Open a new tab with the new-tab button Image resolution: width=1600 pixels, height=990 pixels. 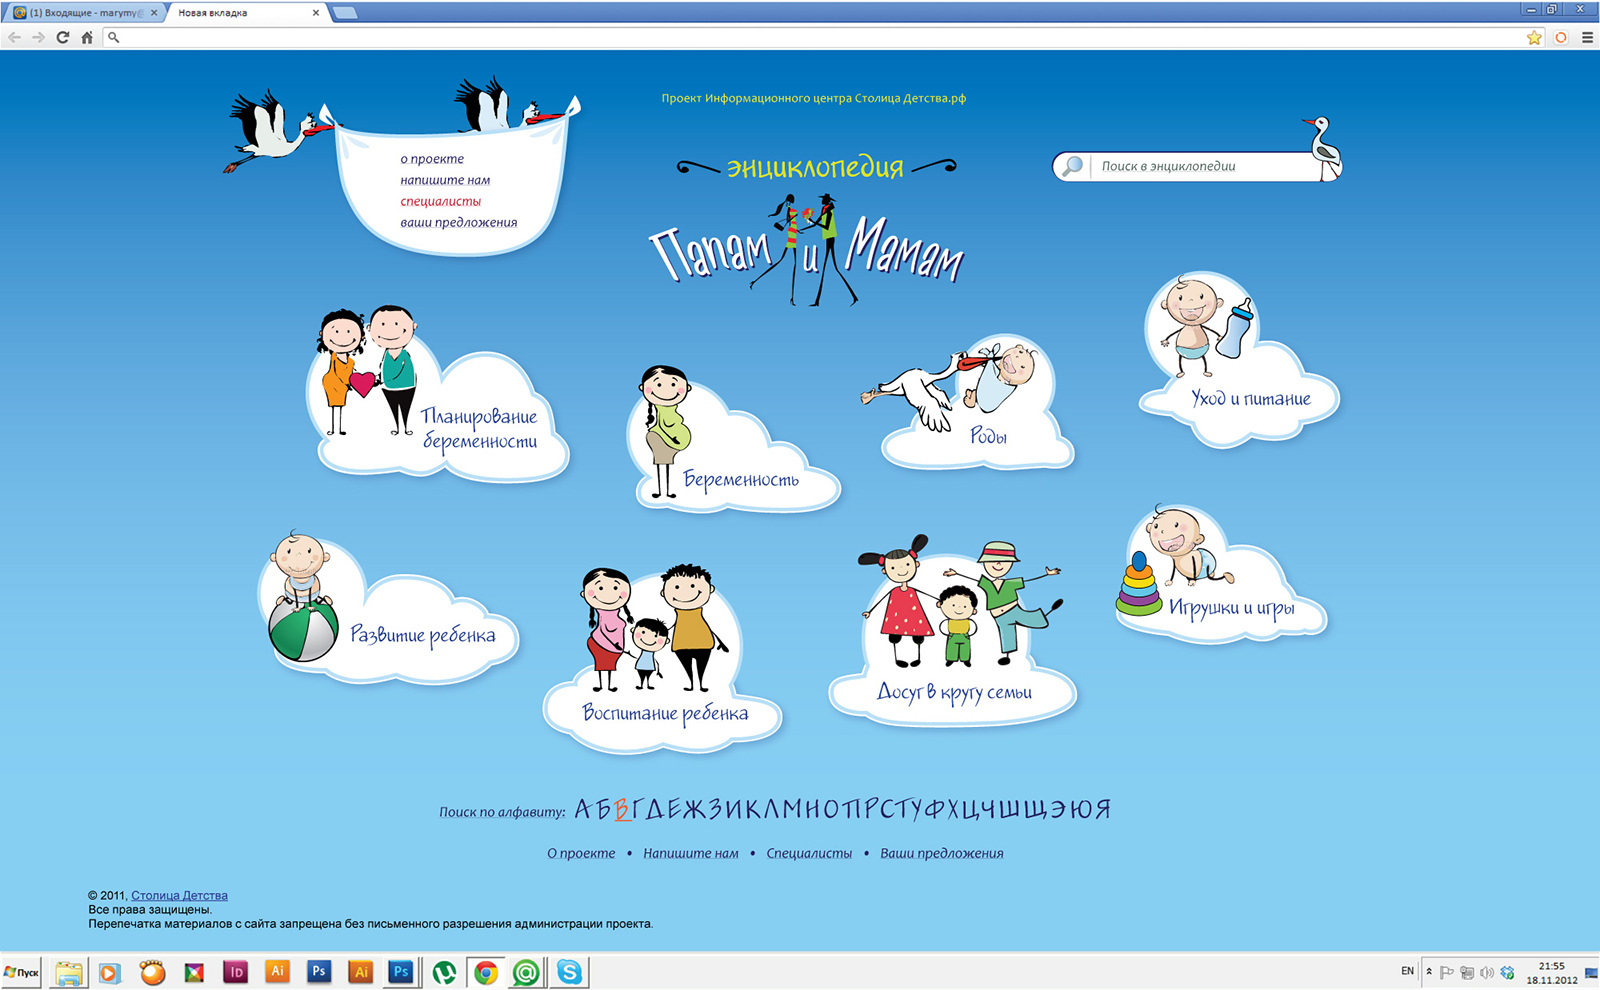(x=345, y=13)
